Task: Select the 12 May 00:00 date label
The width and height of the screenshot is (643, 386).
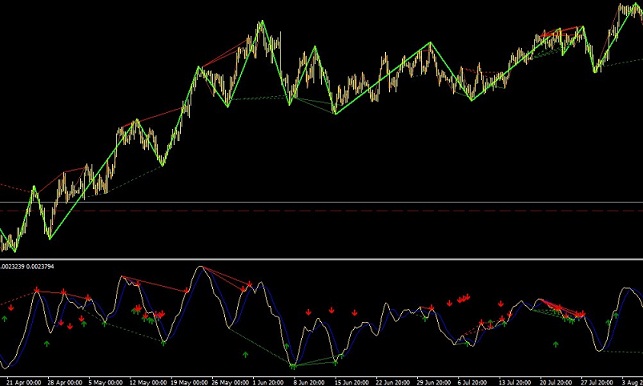Action: pyautogui.click(x=148, y=382)
